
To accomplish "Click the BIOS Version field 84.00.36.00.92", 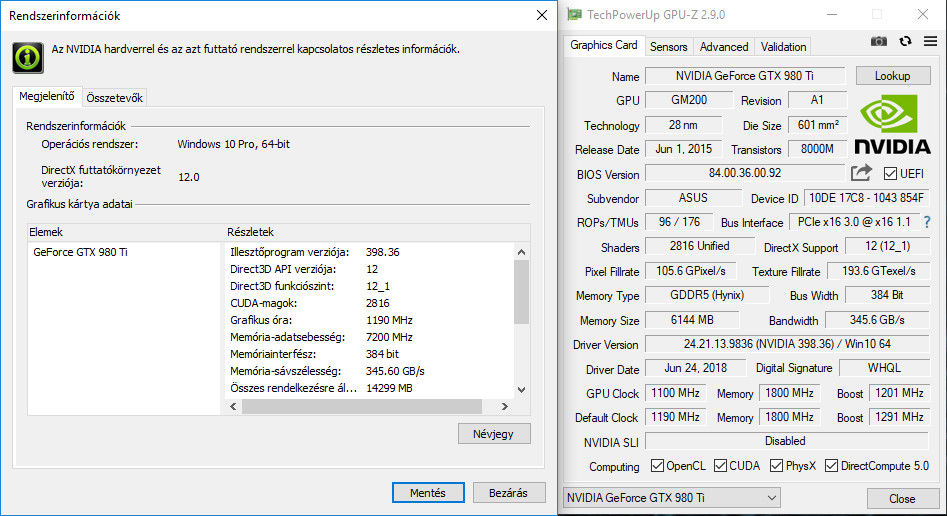I will 745,173.
